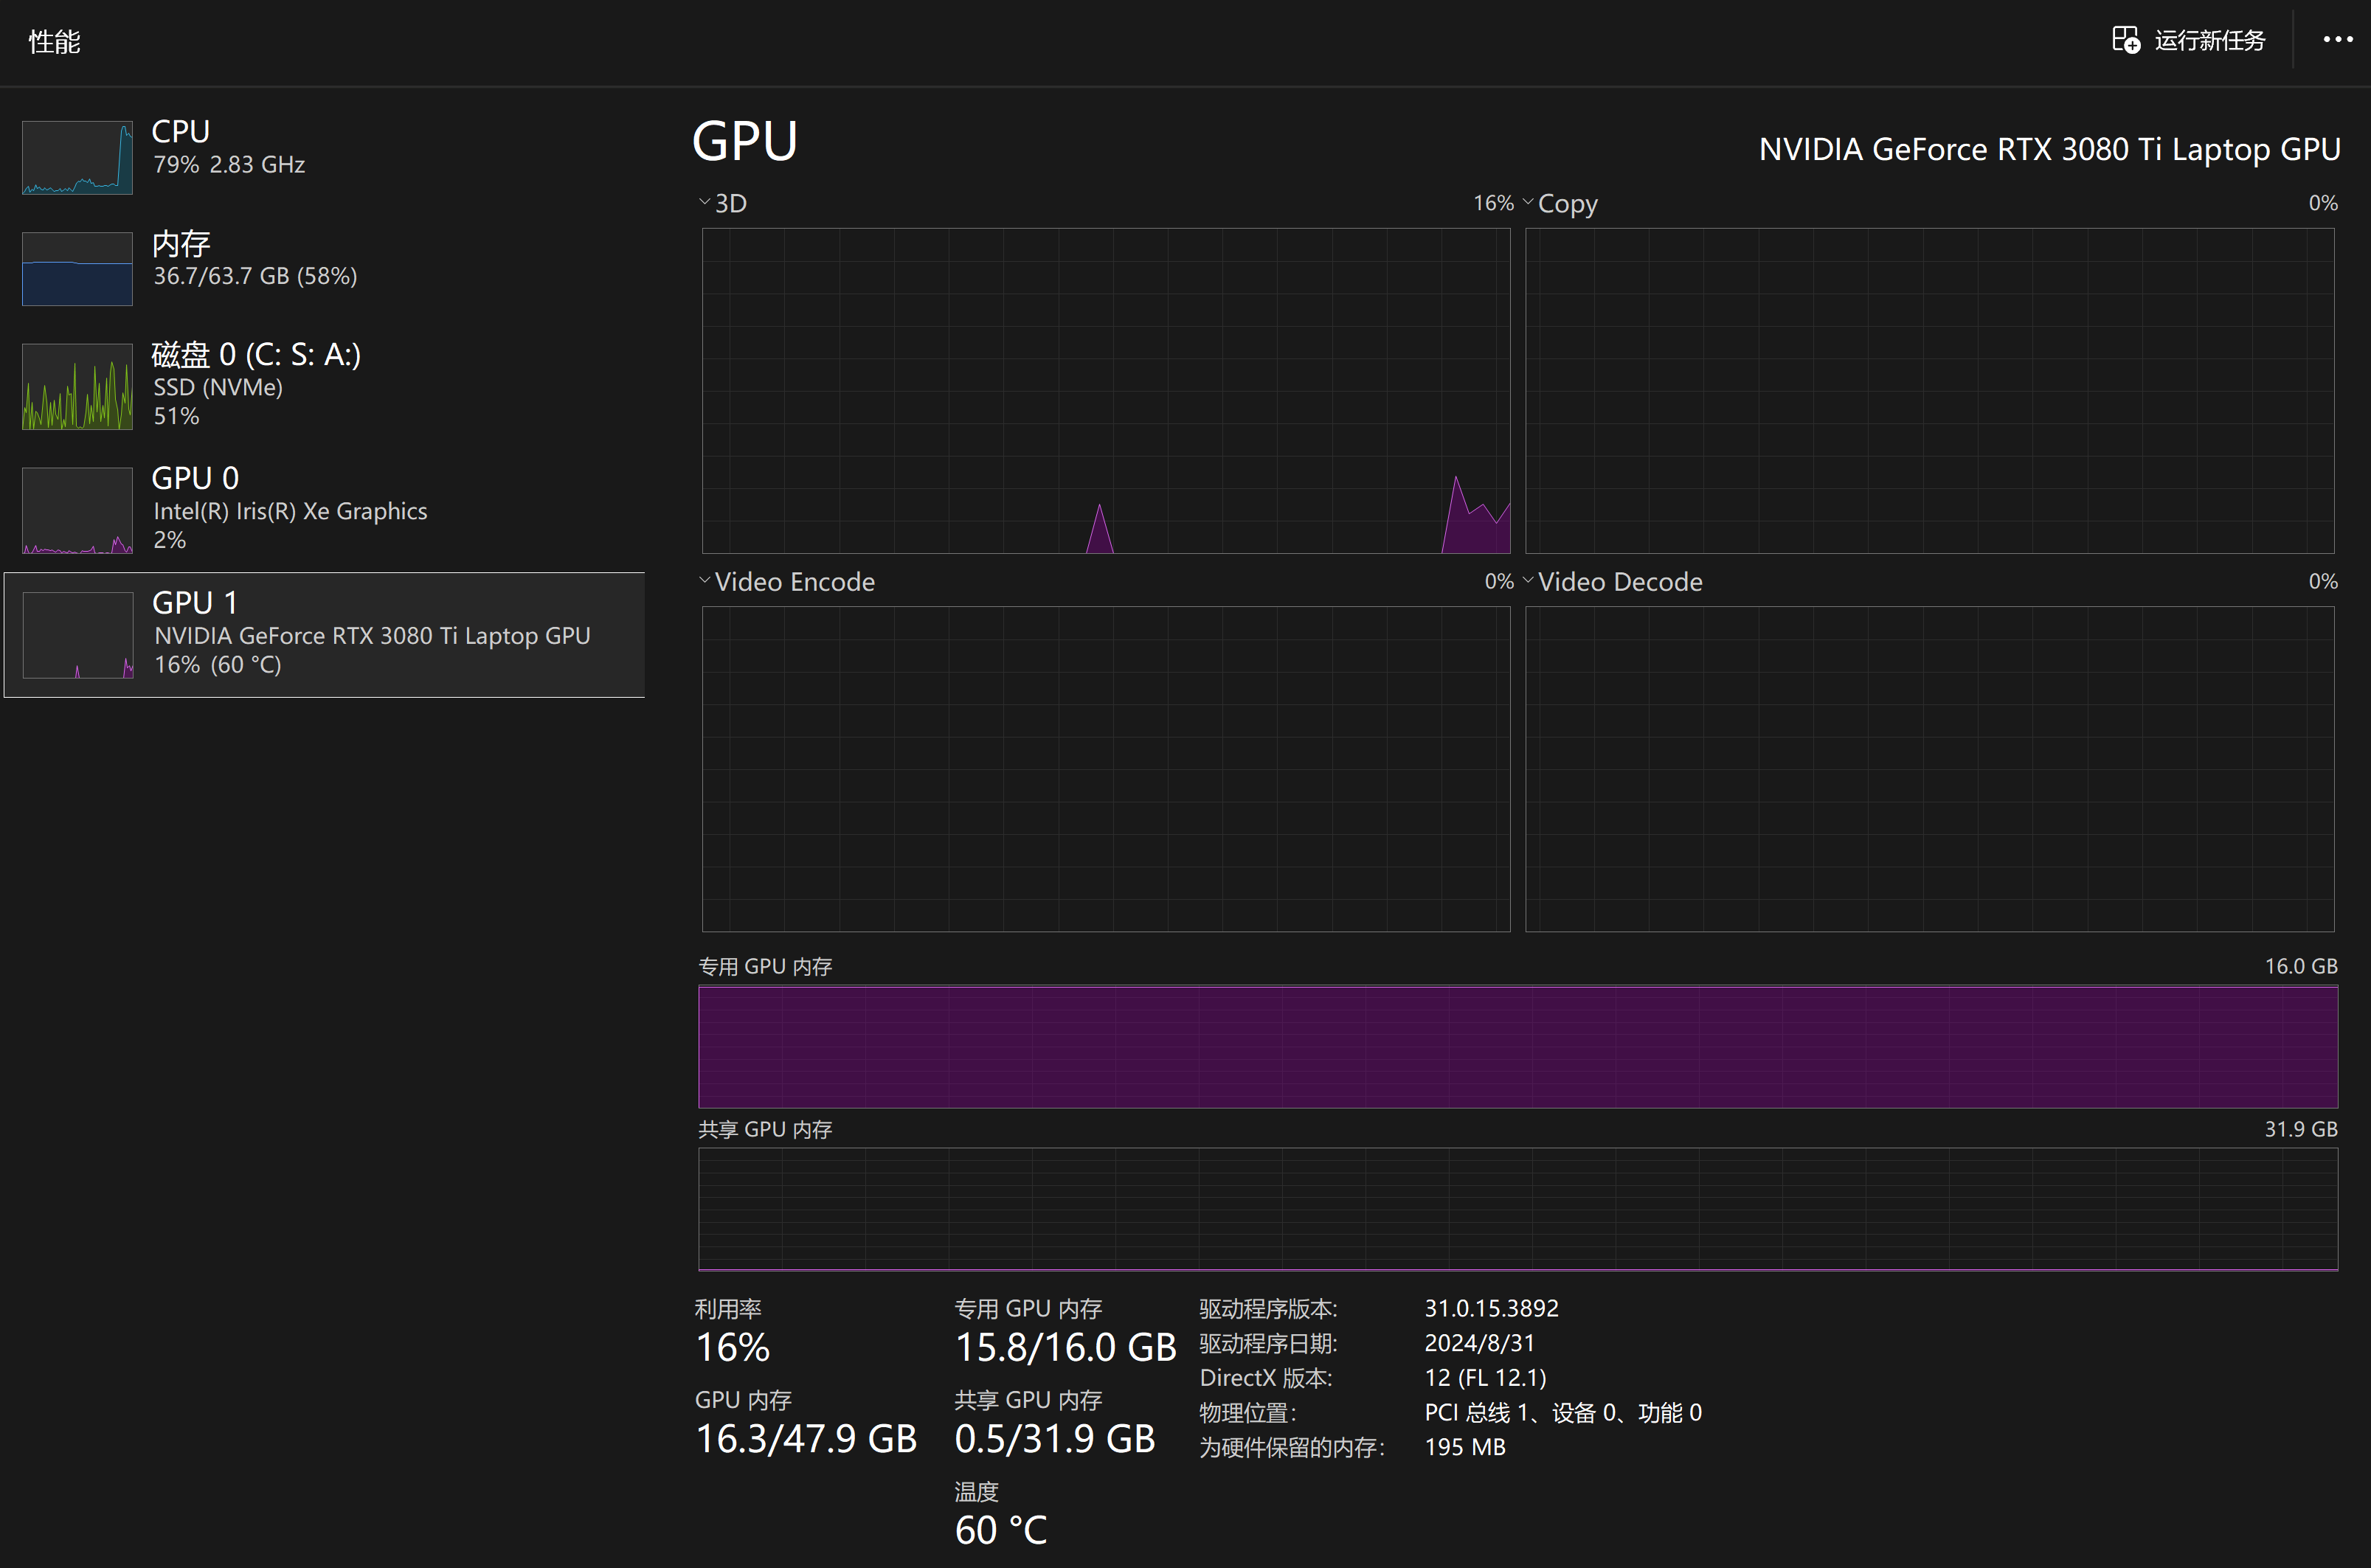Click the 共享 GPU 内存 usage graph
The height and width of the screenshot is (1568, 2371).
pos(1517,1209)
